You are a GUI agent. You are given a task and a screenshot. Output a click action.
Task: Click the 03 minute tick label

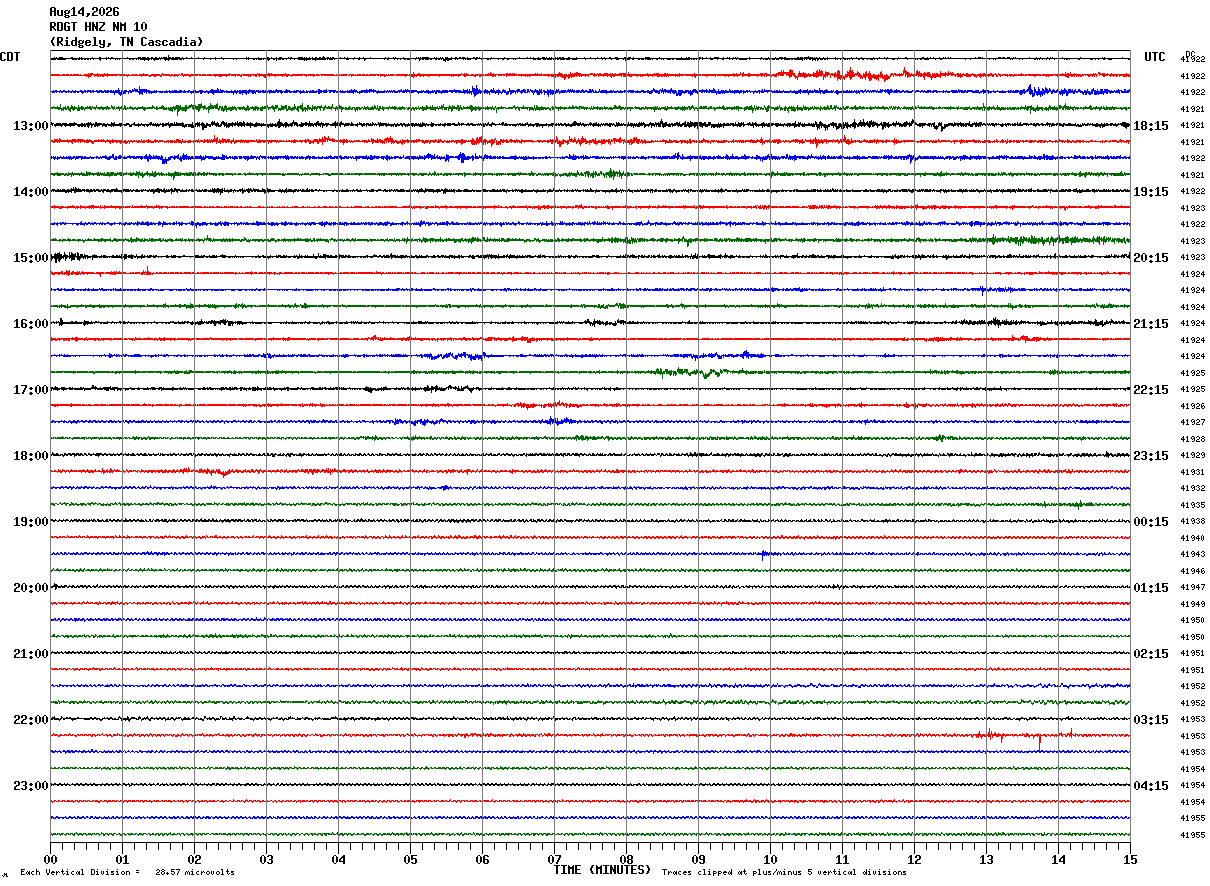(266, 859)
